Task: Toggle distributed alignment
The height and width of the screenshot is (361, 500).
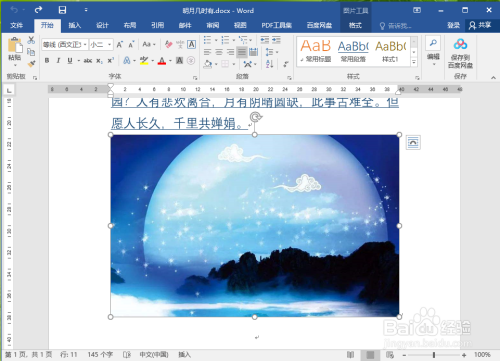Action: (254, 52)
